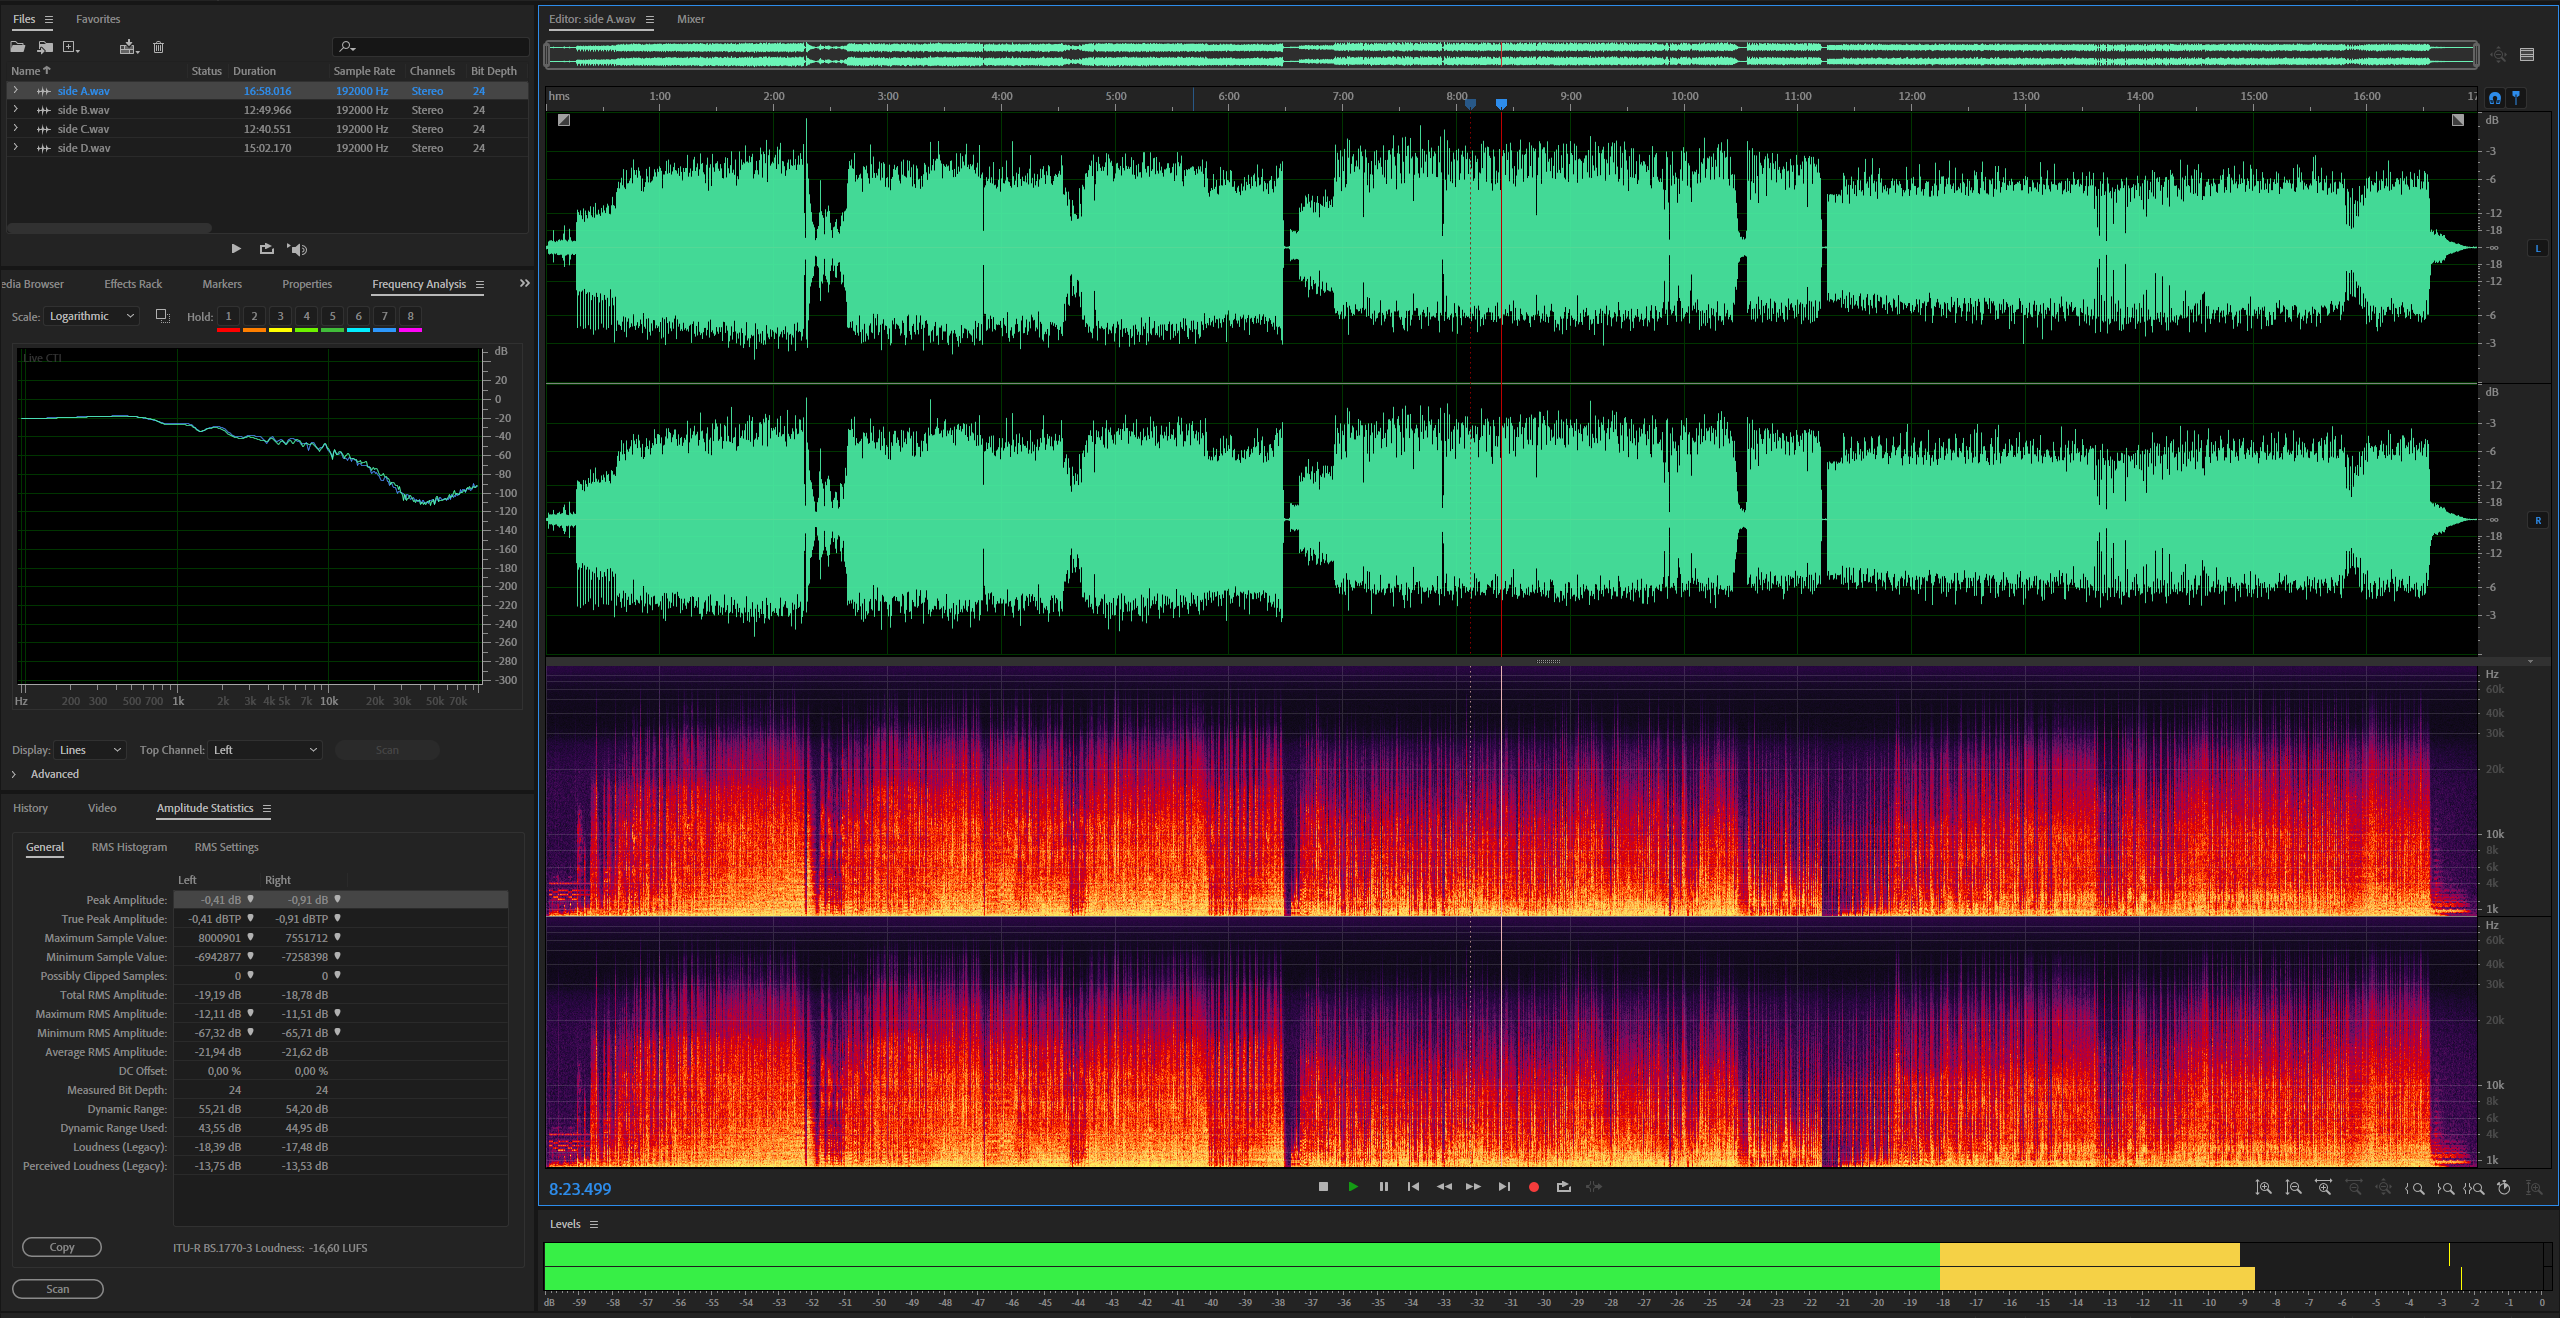Image resolution: width=2560 pixels, height=1318 pixels.
Task: Open the Top Channel dropdown set to Left
Action: pyautogui.click(x=265, y=750)
